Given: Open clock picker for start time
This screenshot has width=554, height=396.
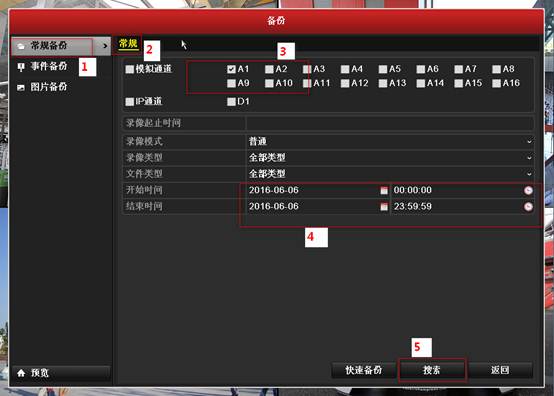Looking at the screenshot, I should coord(528,190).
